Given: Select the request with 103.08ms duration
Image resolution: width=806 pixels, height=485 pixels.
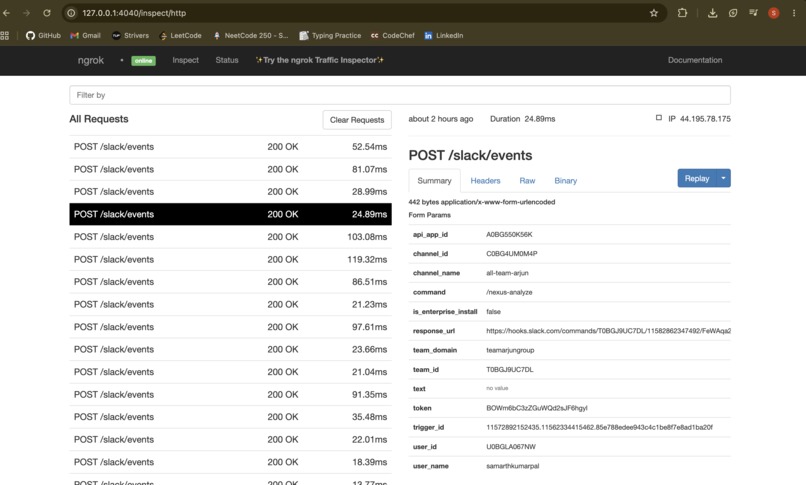Looking at the screenshot, I should [230, 237].
